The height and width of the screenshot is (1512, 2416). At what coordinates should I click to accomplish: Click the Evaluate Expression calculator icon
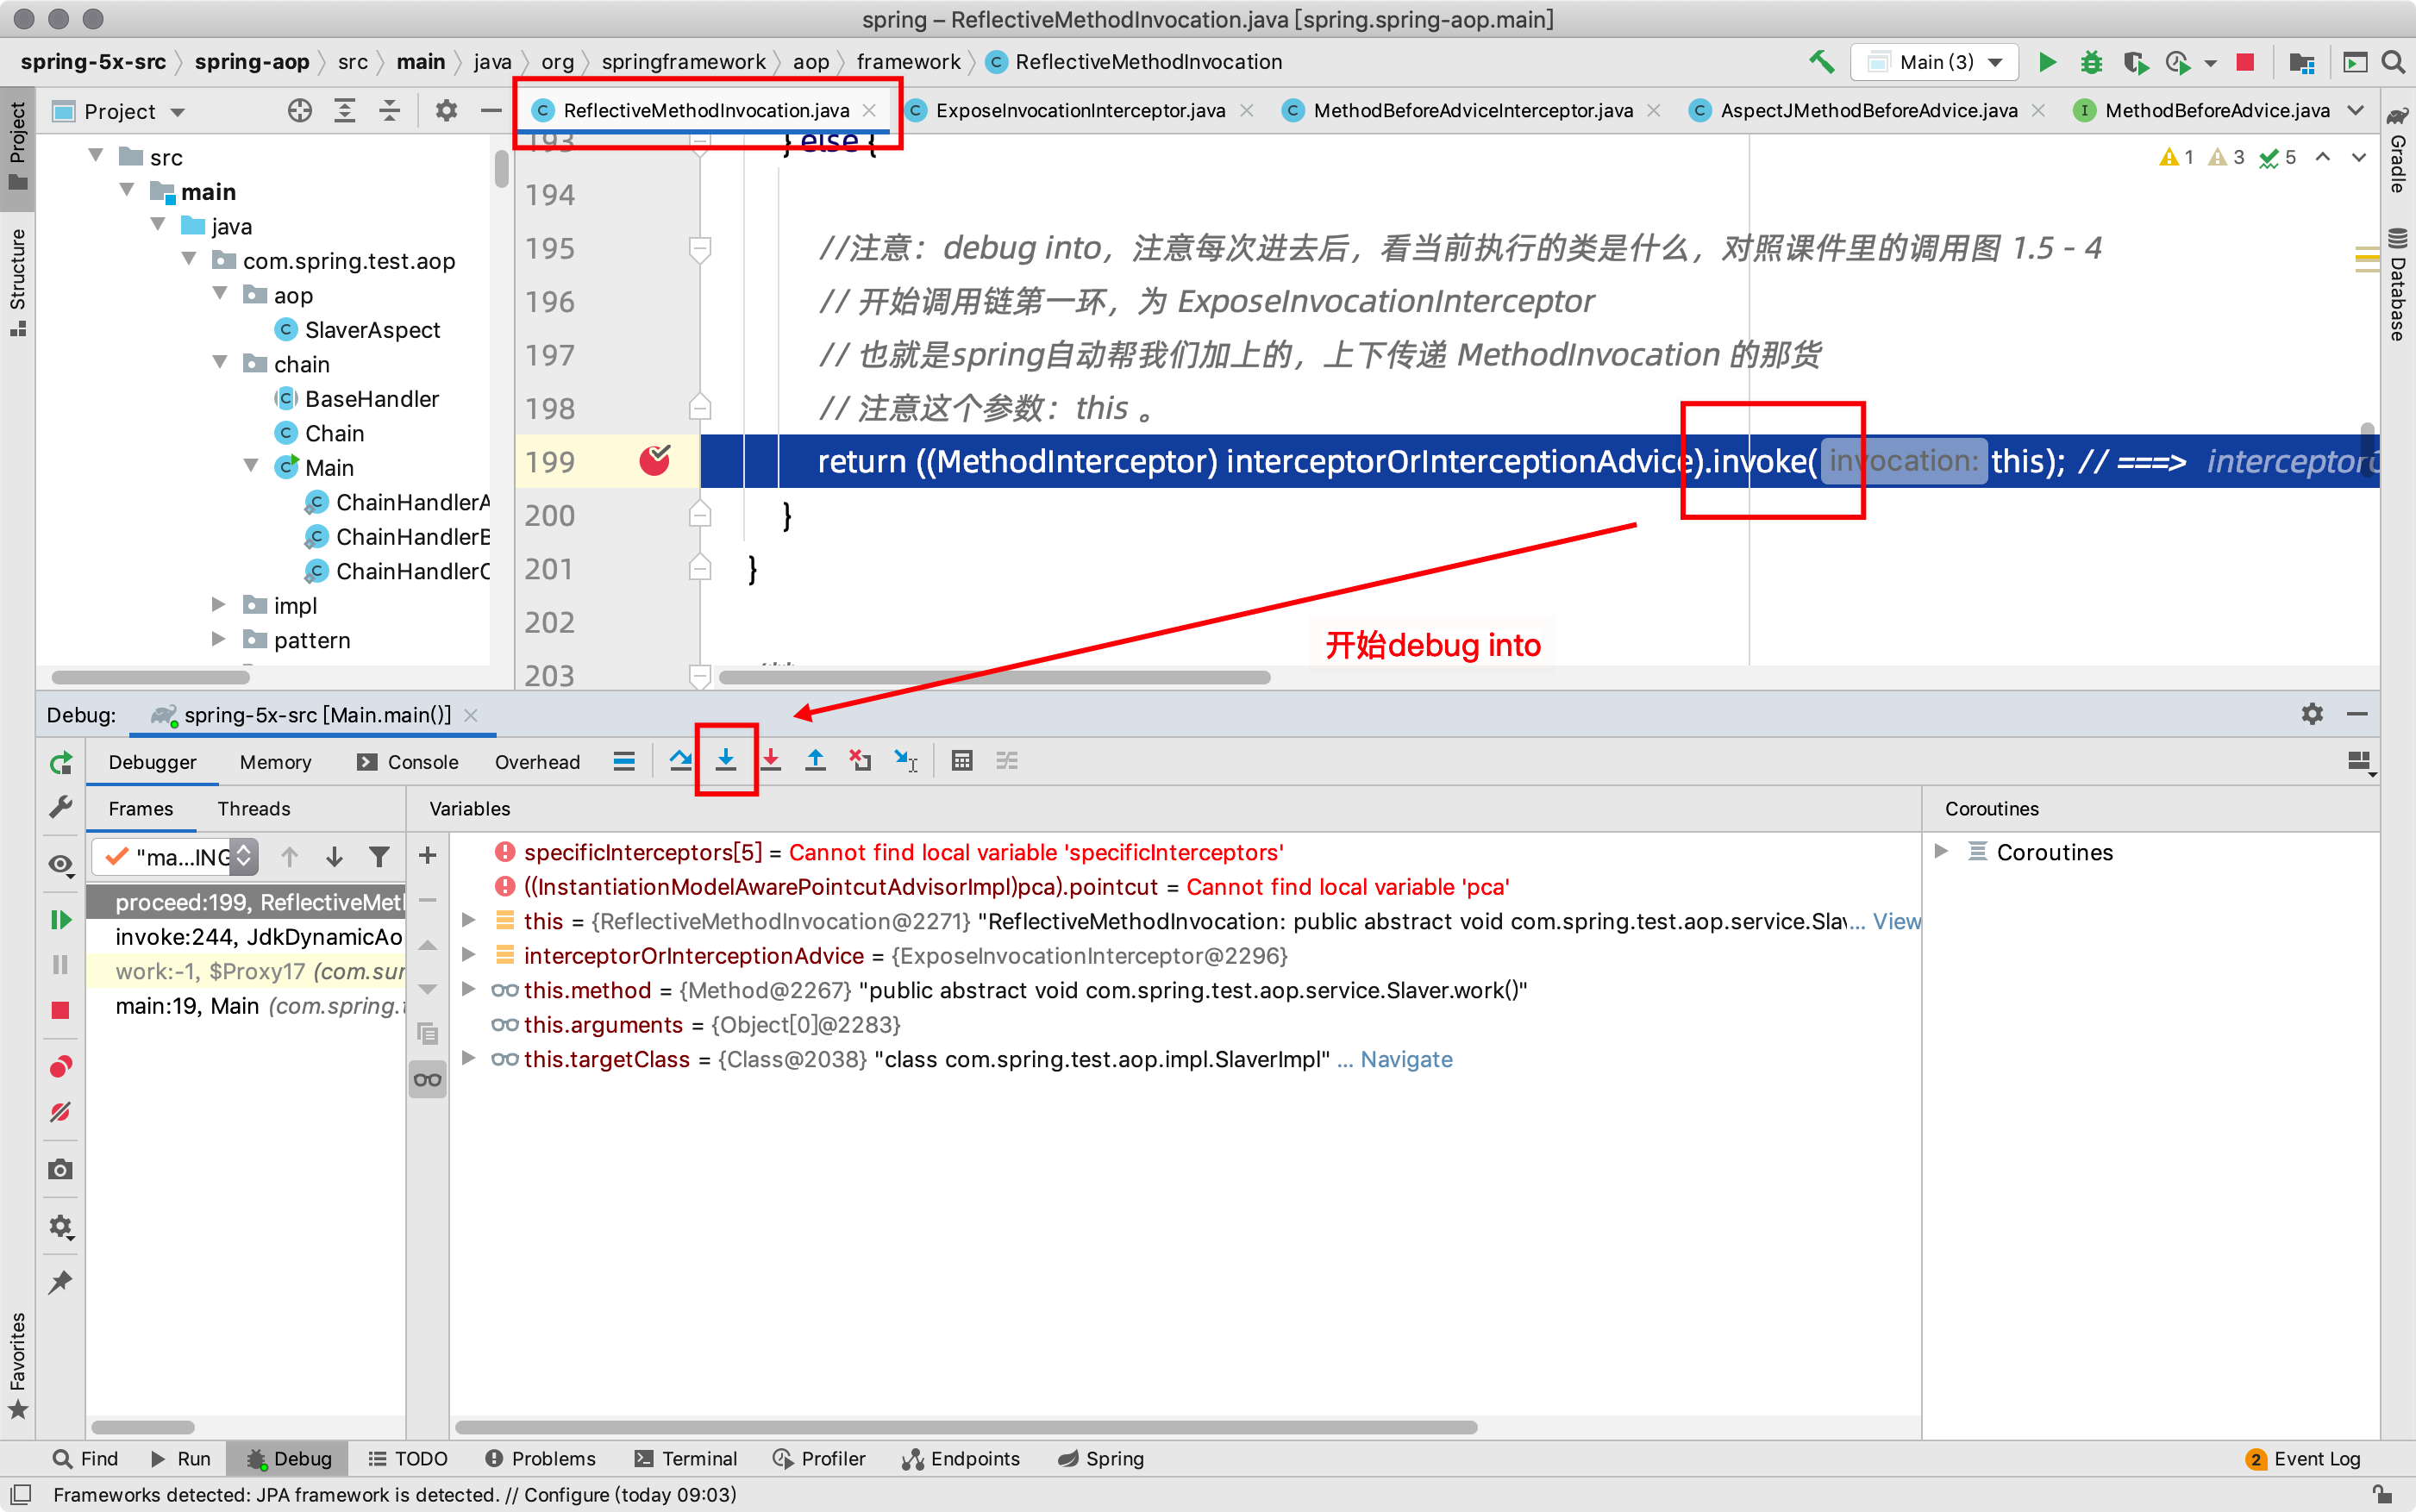pos(961,761)
